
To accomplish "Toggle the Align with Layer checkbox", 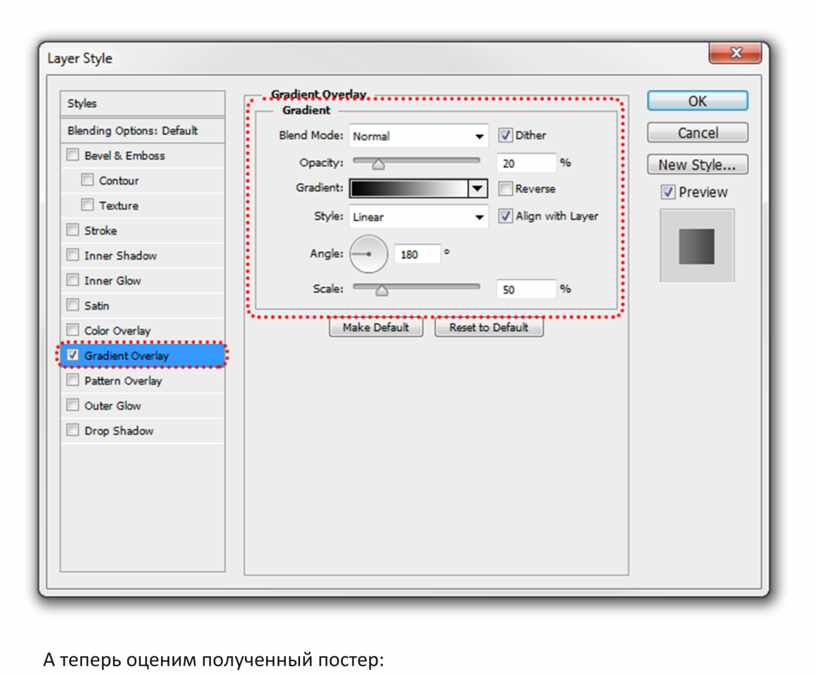I will pos(505,216).
